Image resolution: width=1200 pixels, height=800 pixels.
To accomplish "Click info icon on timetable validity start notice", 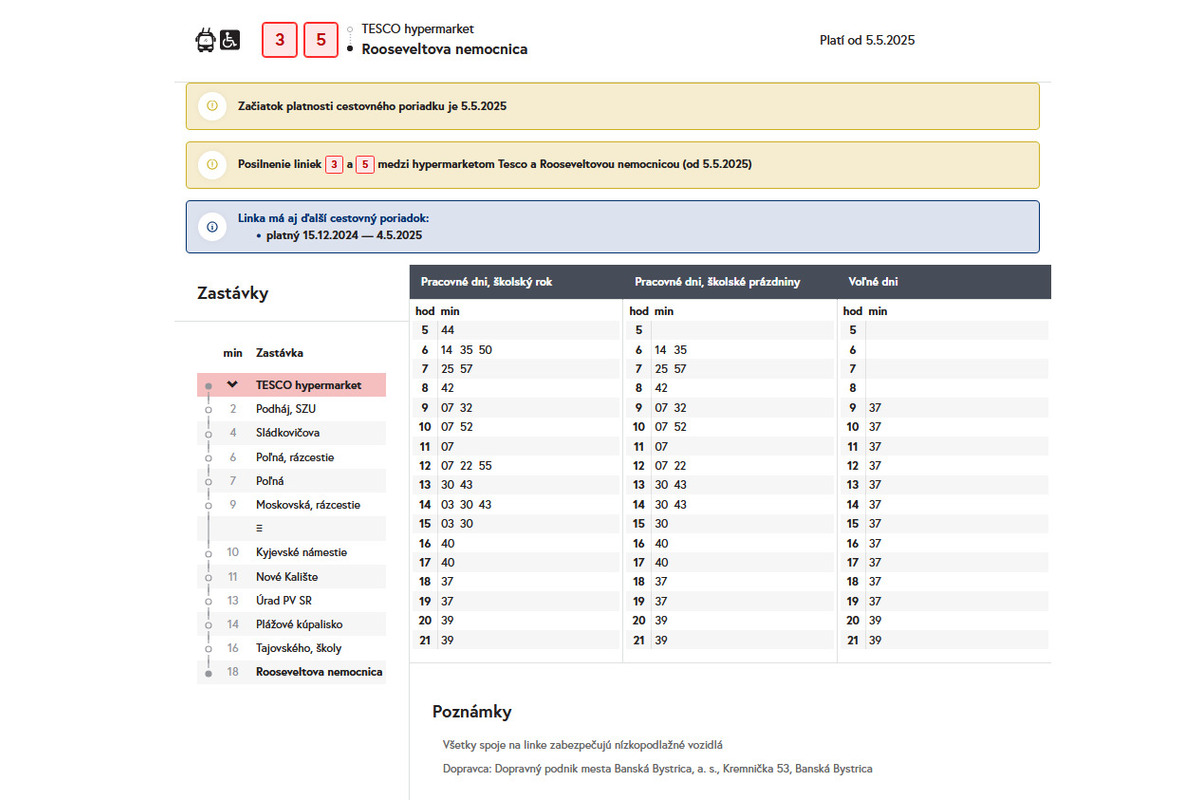I will pos(212,106).
